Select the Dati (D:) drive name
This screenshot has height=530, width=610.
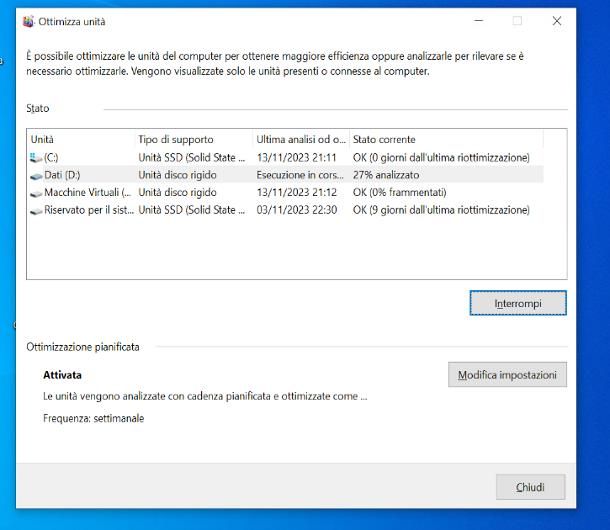[x=62, y=175]
